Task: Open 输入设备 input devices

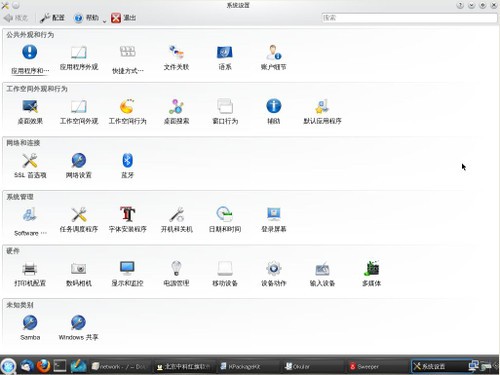Action: pyautogui.click(x=322, y=274)
